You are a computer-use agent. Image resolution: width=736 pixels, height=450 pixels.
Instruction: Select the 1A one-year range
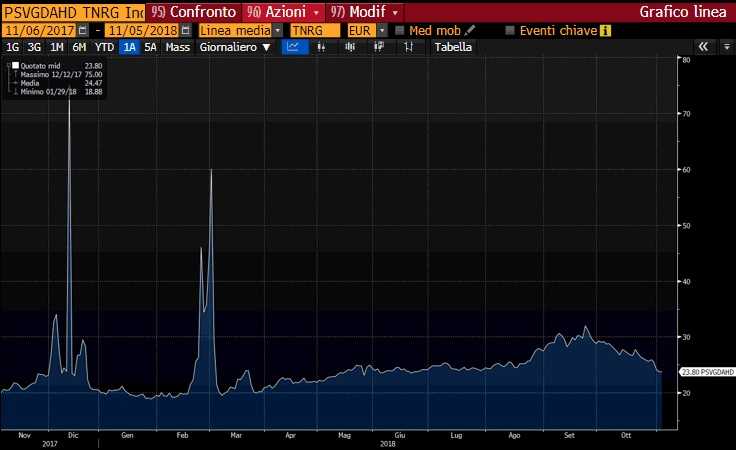point(129,47)
